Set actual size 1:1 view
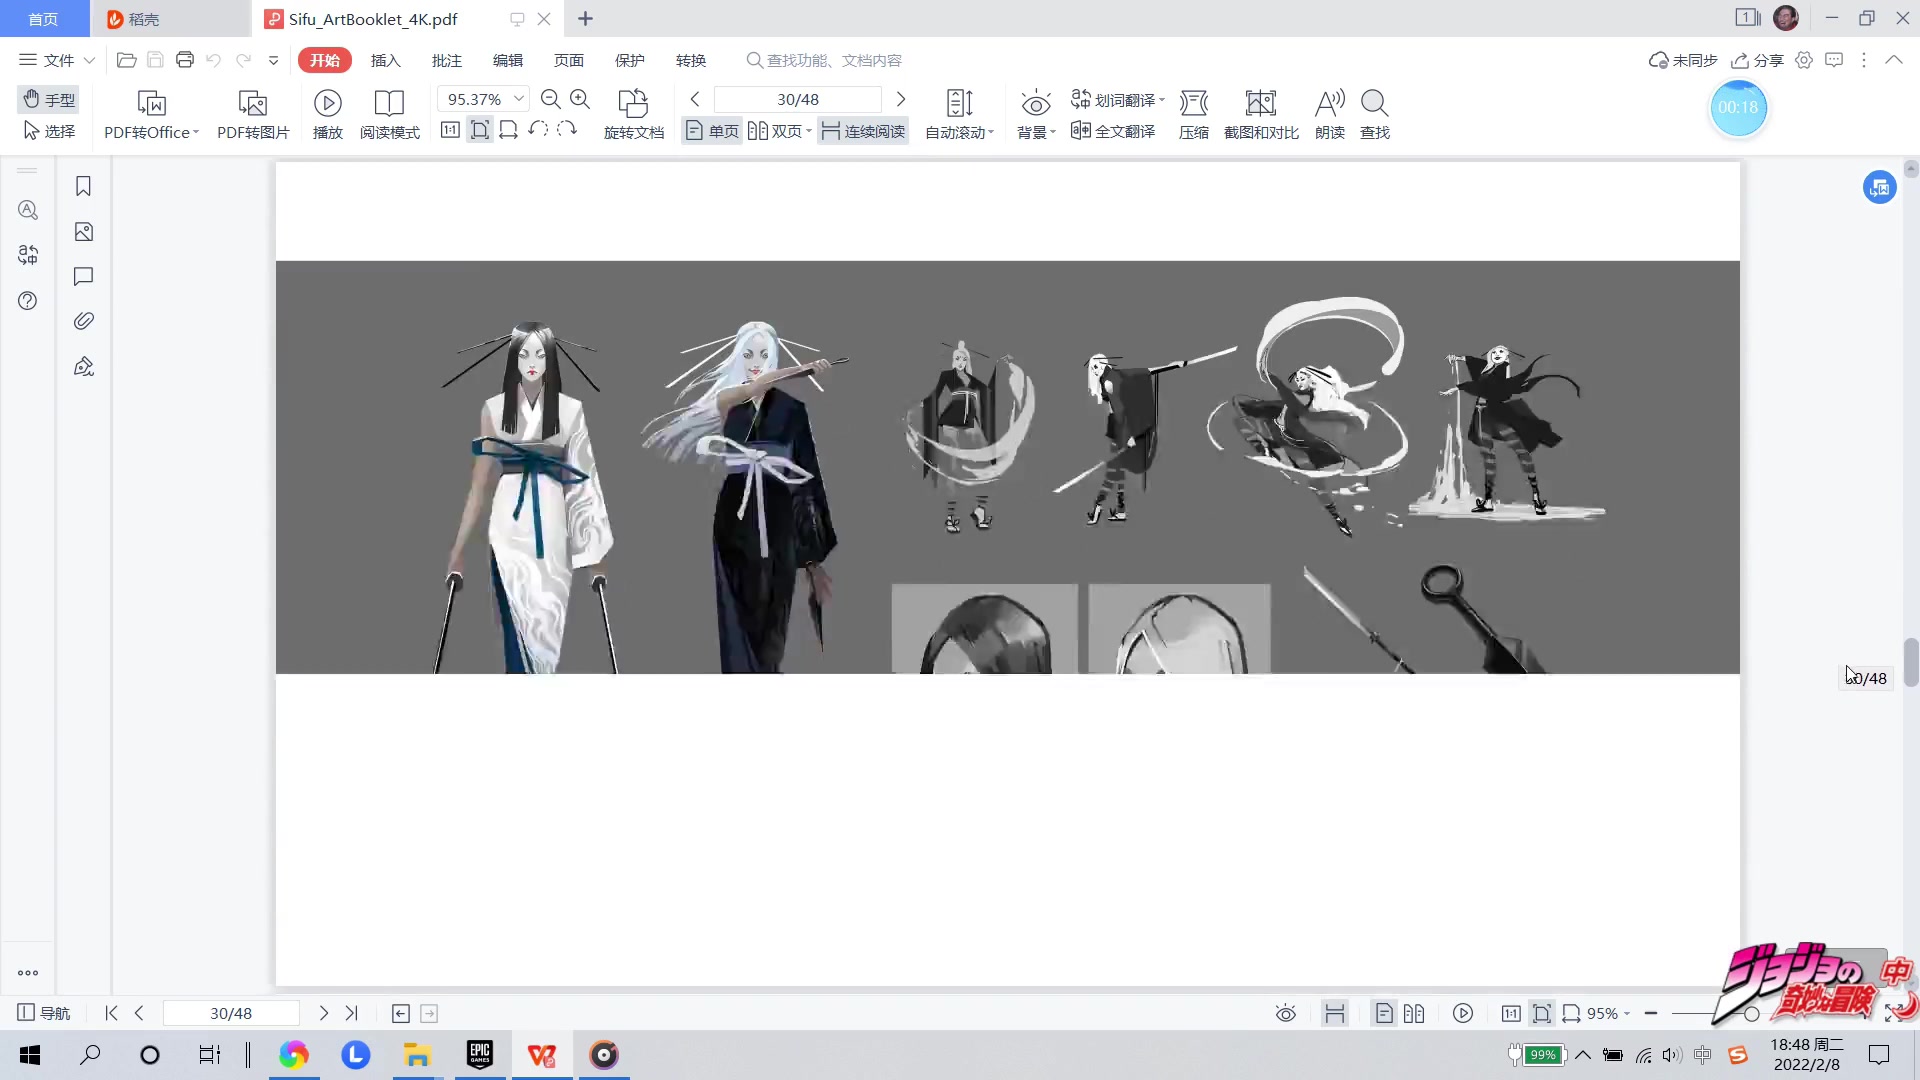The height and width of the screenshot is (1080, 1920). [450, 130]
